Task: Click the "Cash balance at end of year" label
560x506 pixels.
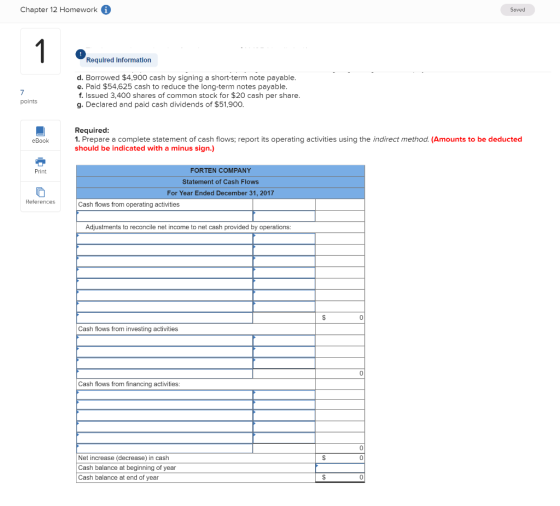Action: tap(118, 477)
